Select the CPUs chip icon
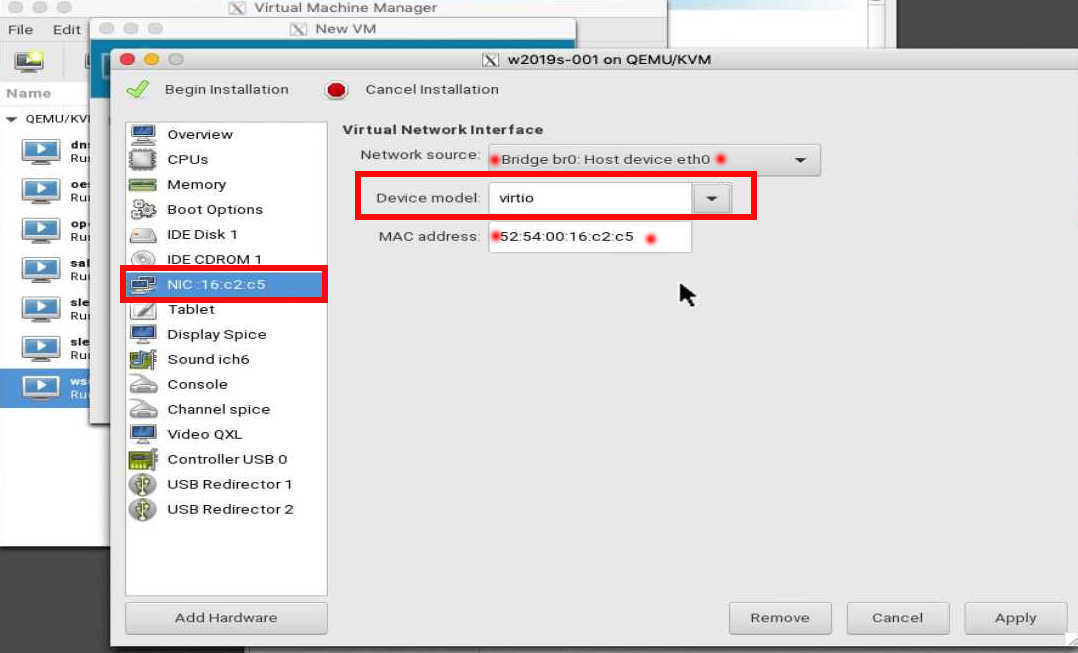The height and width of the screenshot is (653, 1078). (x=143, y=159)
